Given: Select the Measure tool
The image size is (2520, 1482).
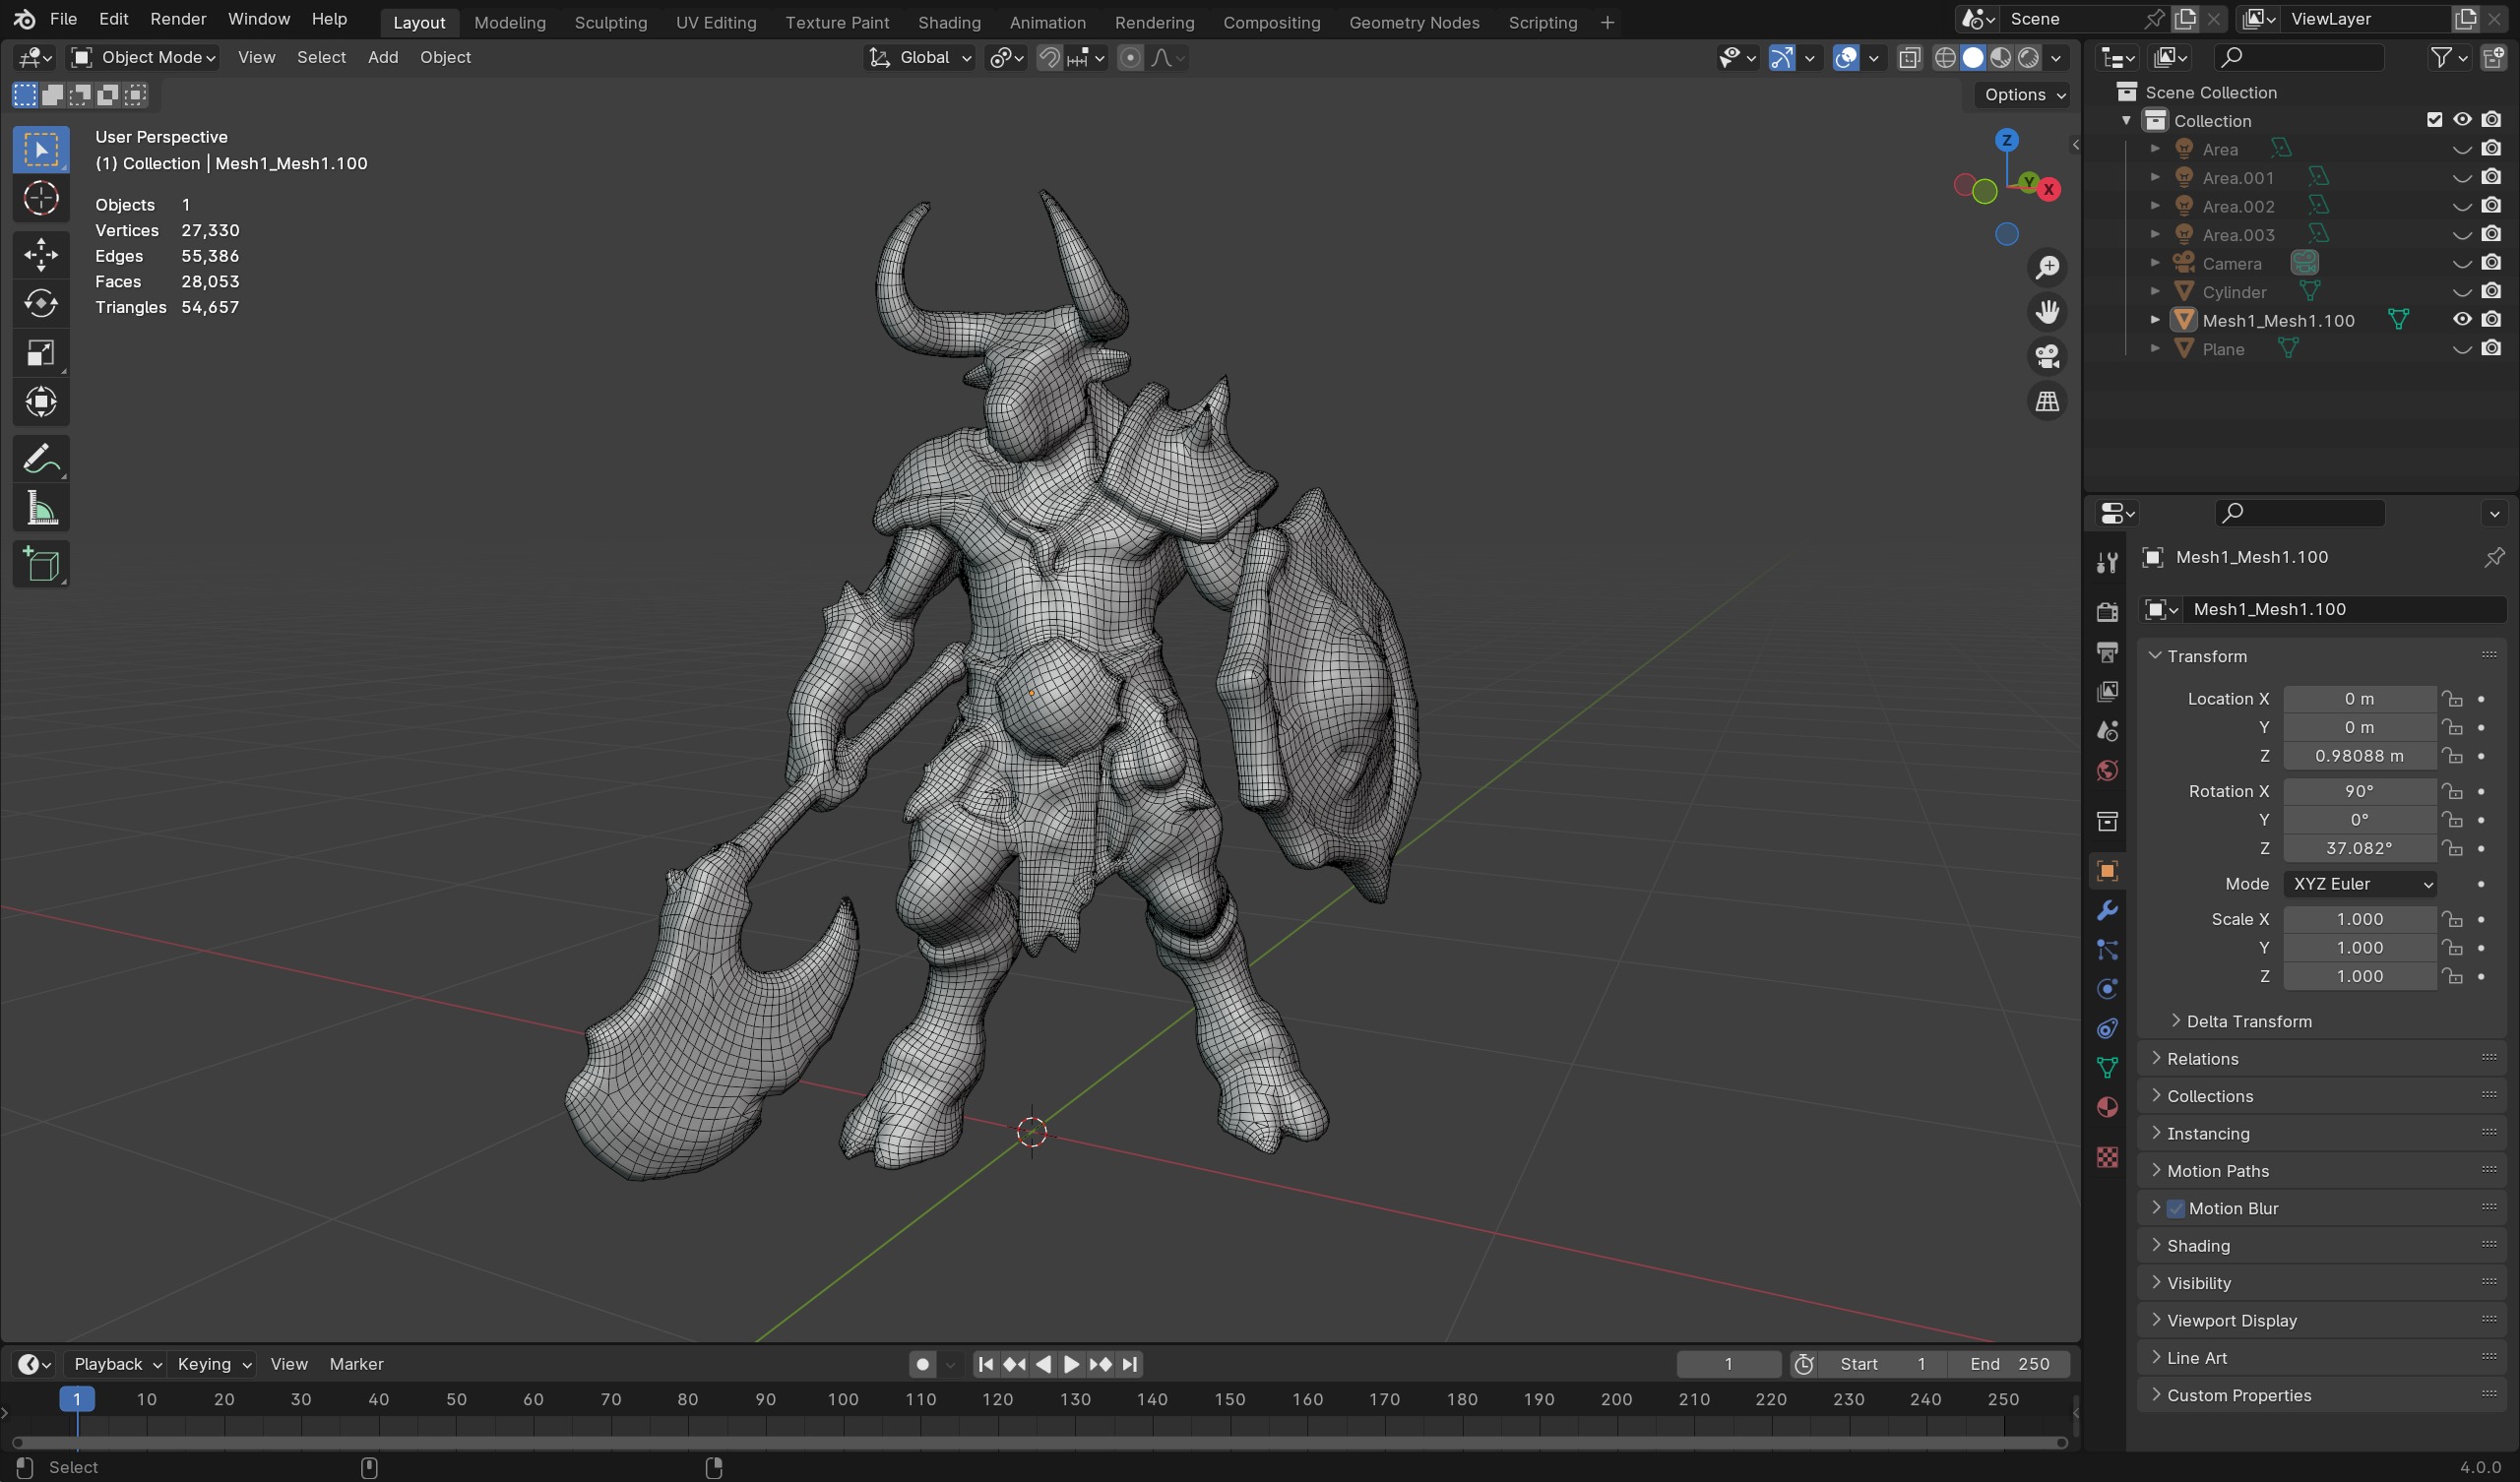Looking at the screenshot, I should click(41, 509).
